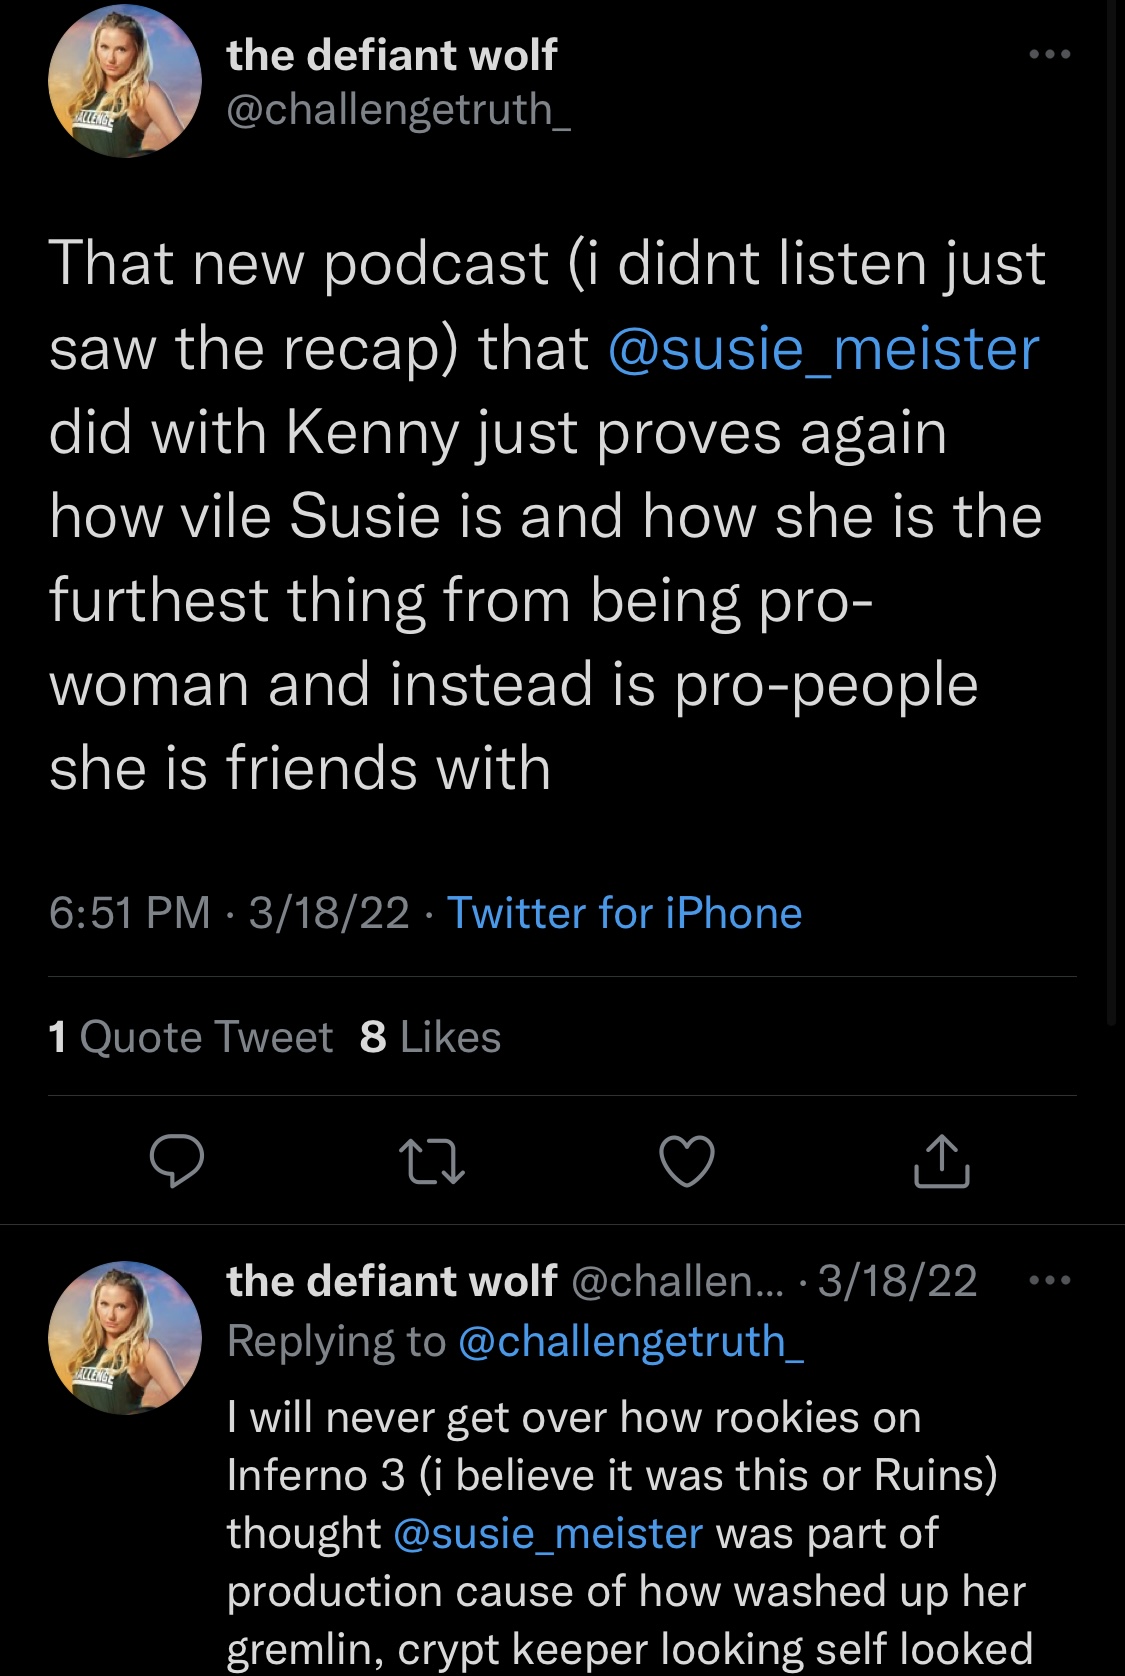Screen dimensions: 1125x1676
Task: View the 1 Quote Tweet list
Action: tap(190, 1037)
